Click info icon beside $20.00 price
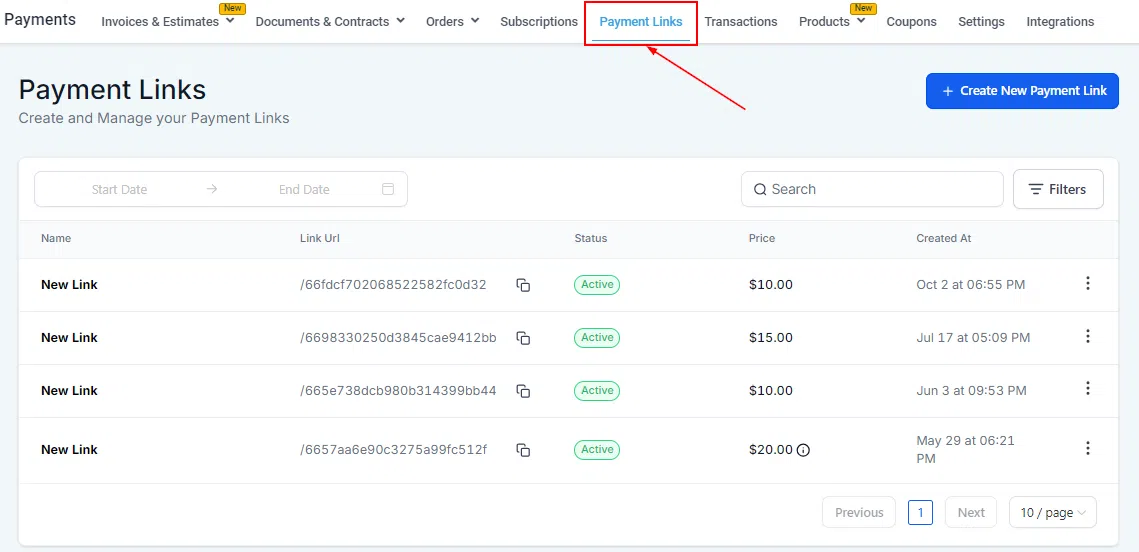This screenshot has height=552, width=1139. (x=803, y=450)
